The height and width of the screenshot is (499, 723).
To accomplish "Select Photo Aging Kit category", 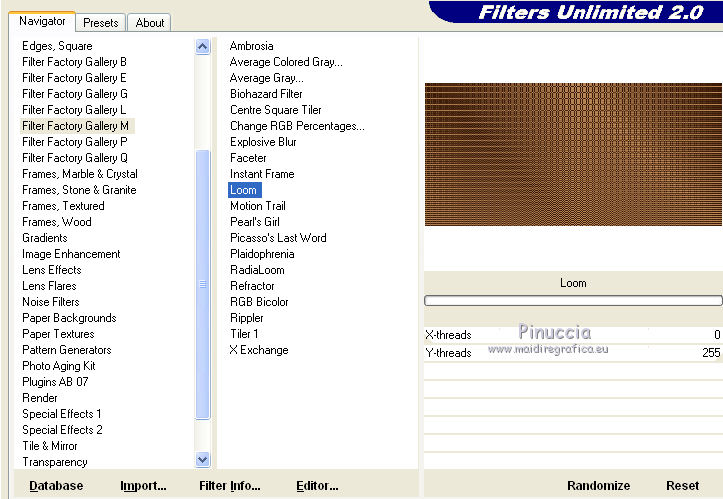I will tap(59, 366).
